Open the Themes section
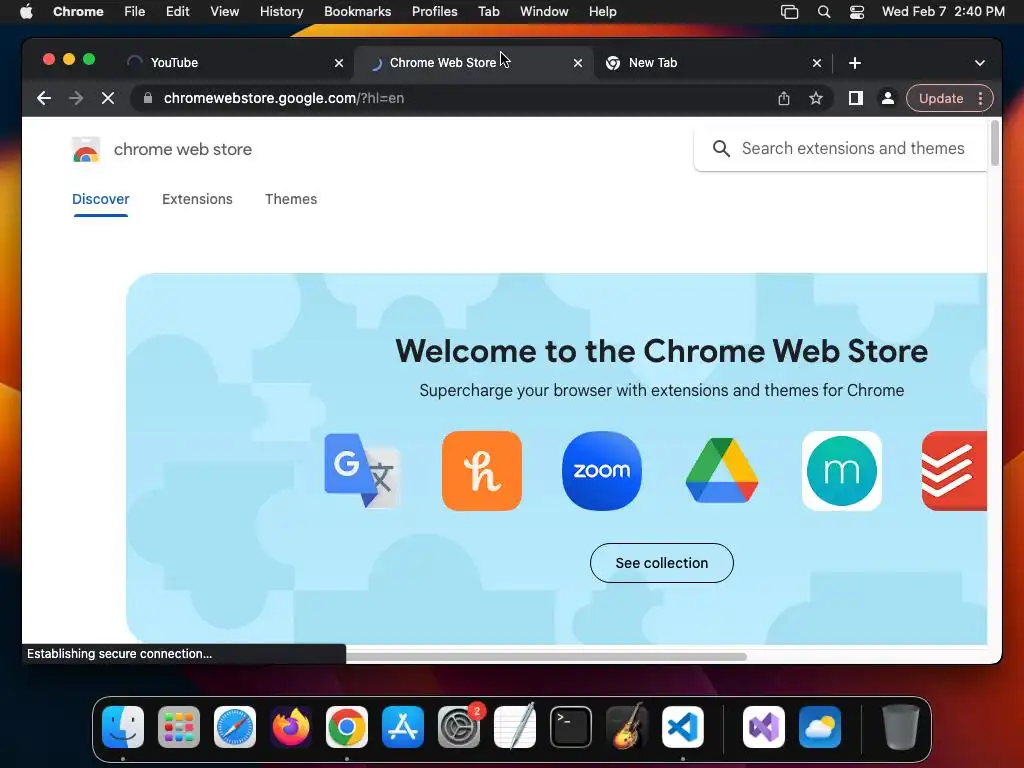1024x768 pixels. pyautogui.click(x=291, y=199)
